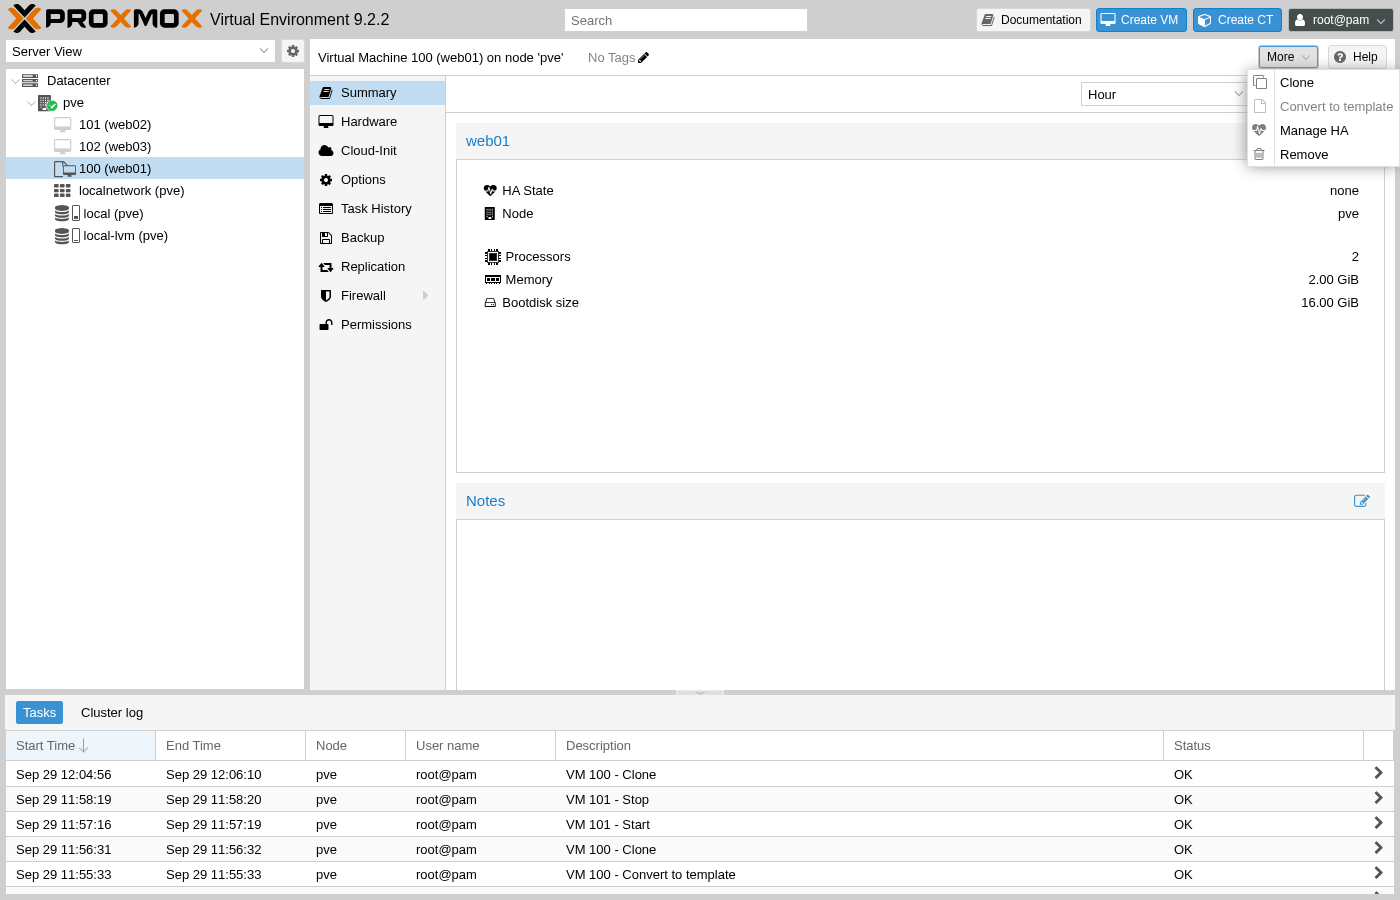This screenshot has height=900, width=1400.
Task: Sort by End Time column header
Action: (x=230, y=746)
